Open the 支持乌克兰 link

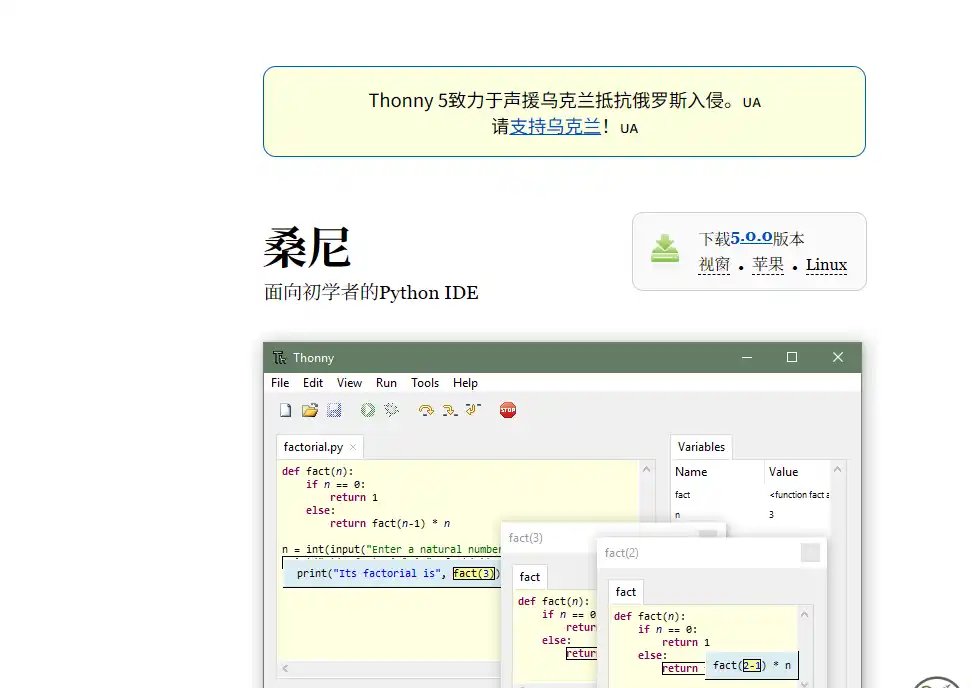(555, 126)
